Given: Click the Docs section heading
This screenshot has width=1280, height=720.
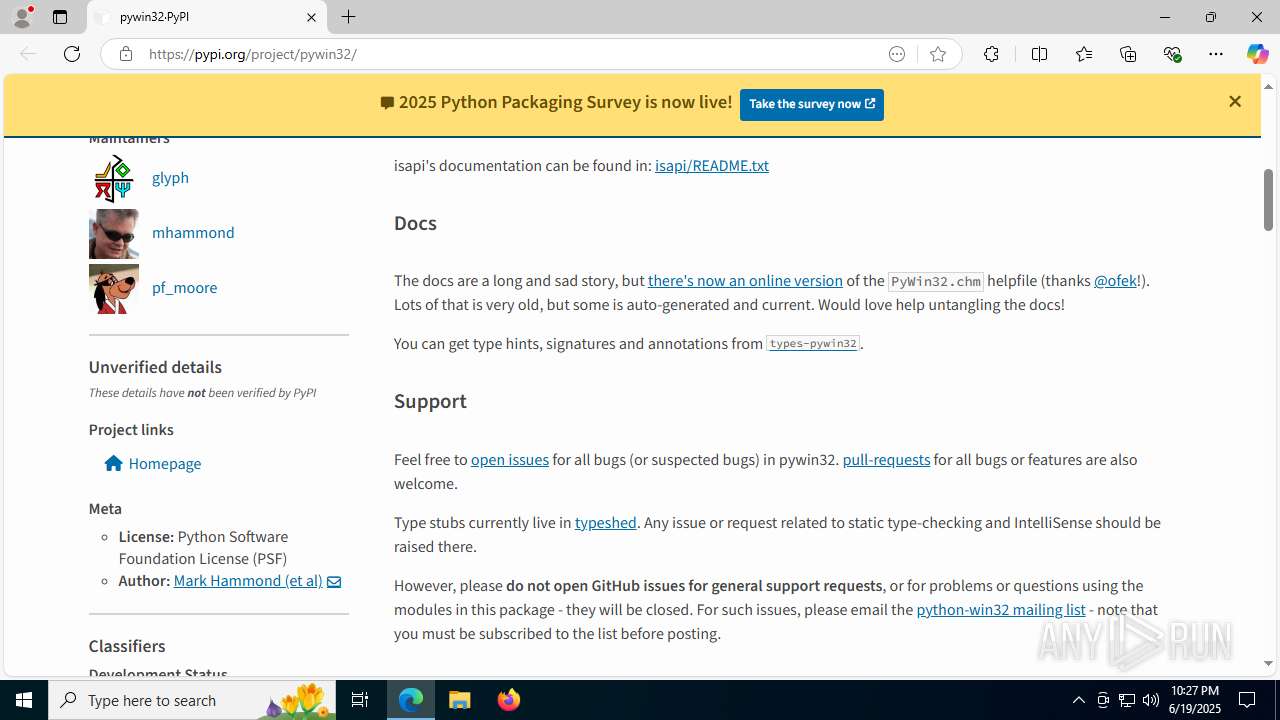Looking at the screenshot, I should (415, 223).
